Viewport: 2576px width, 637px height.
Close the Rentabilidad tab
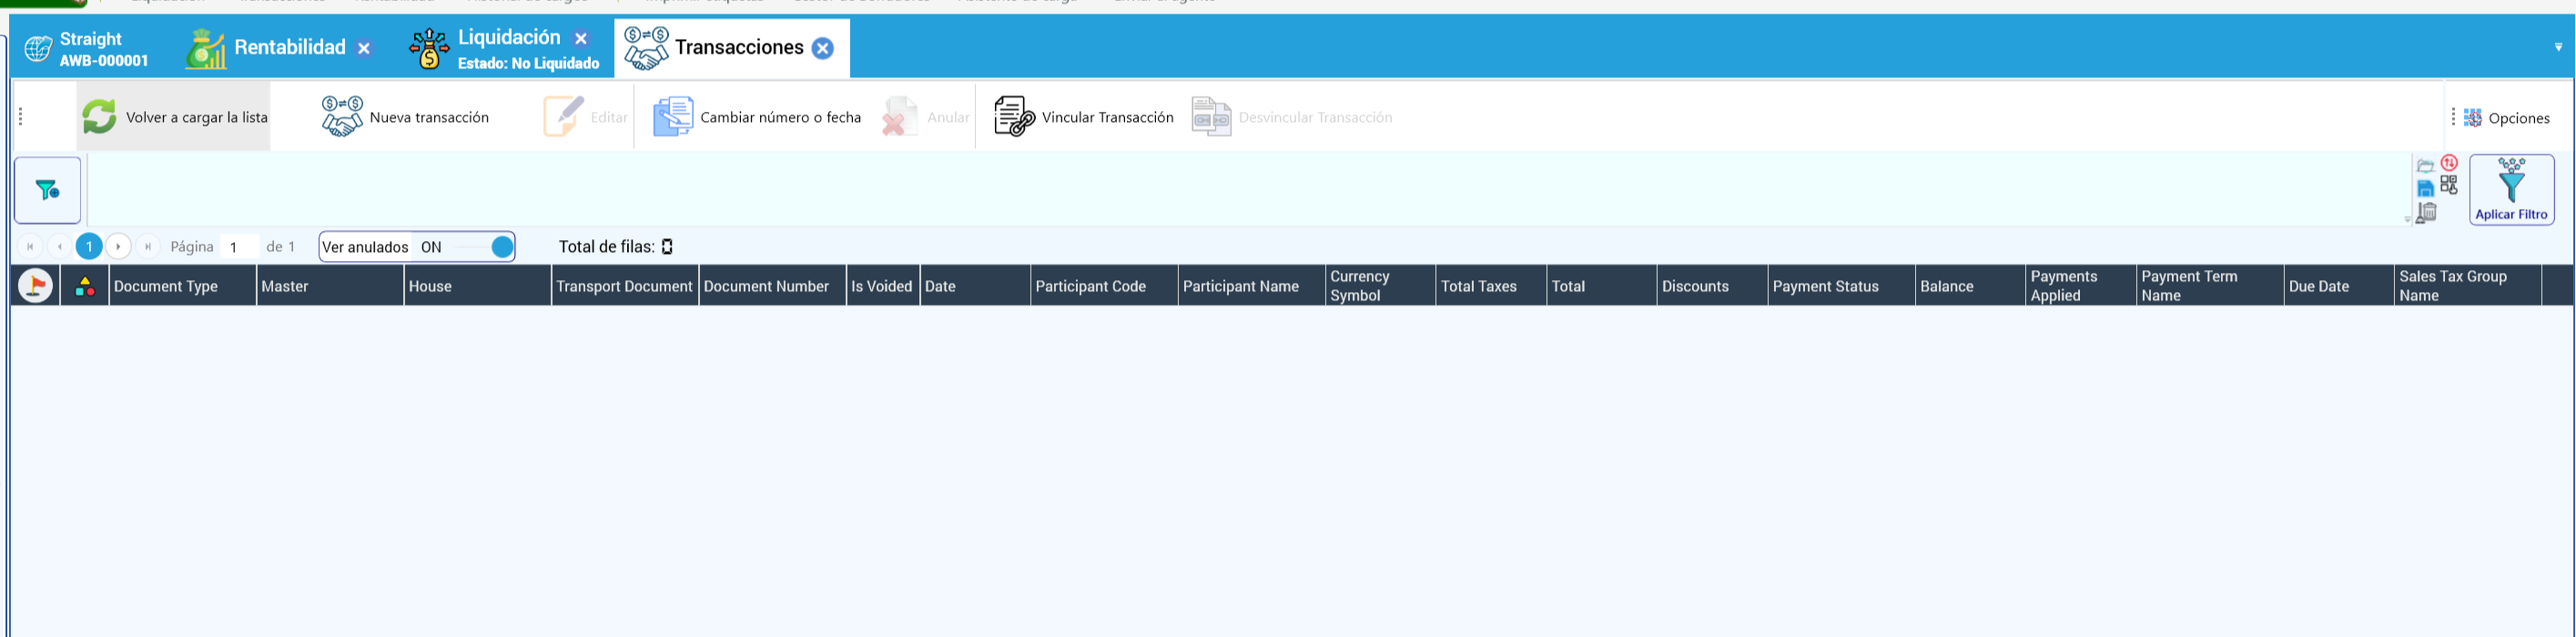pos(364,48)
